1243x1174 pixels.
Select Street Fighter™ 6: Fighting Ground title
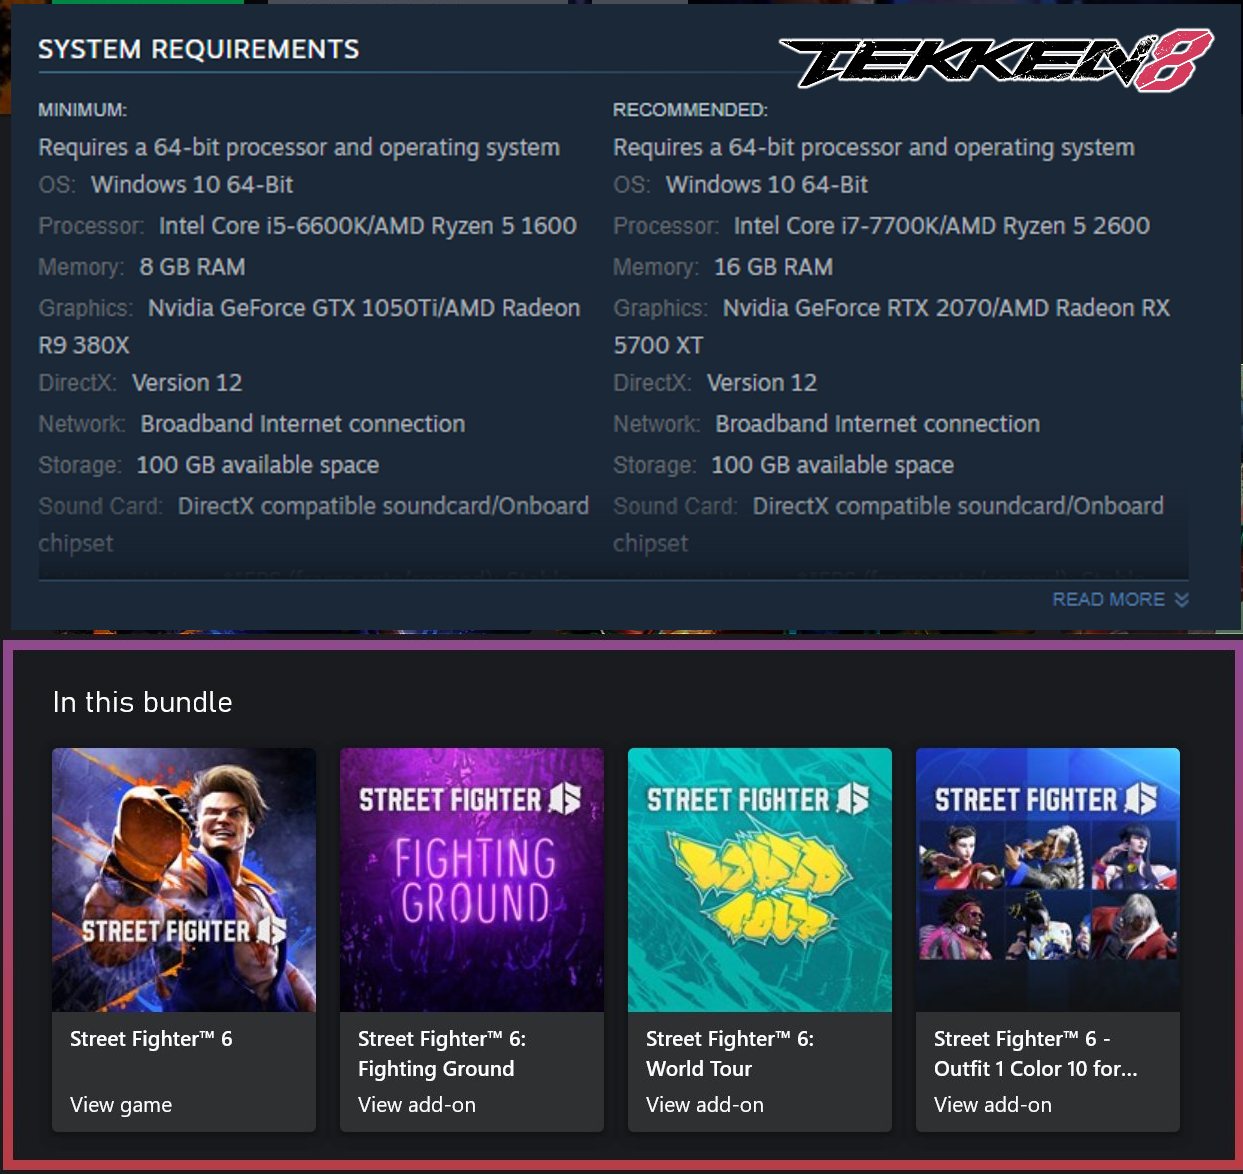[x=442, y=1054]
